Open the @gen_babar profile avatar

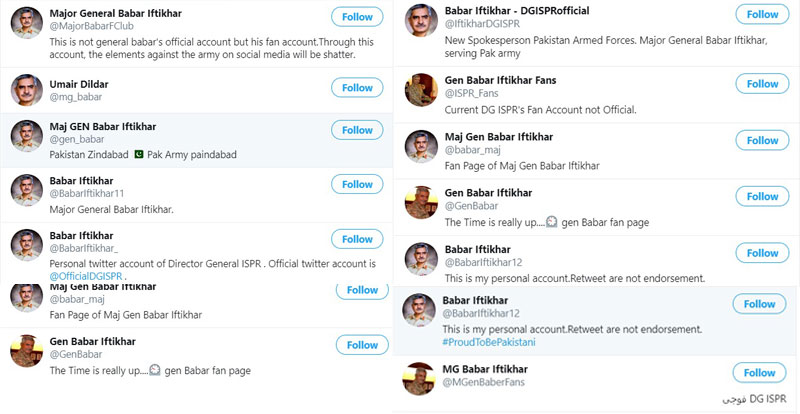pos(27,136)
